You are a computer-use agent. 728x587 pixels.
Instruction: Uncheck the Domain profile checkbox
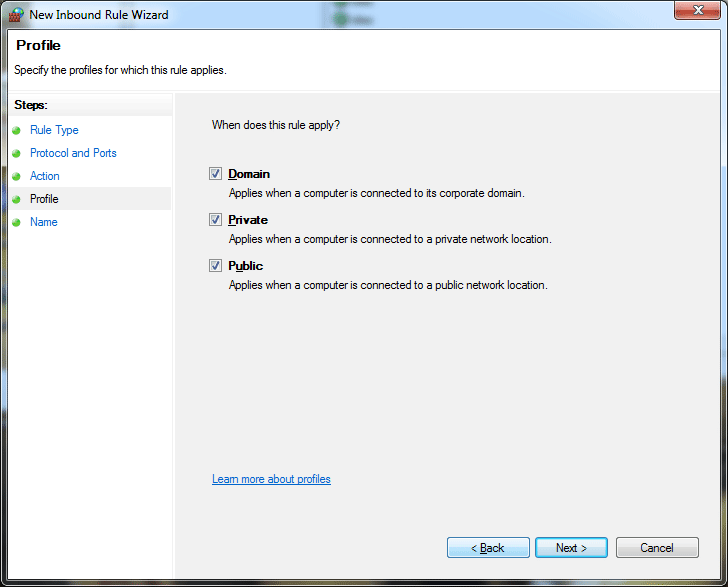215,174
